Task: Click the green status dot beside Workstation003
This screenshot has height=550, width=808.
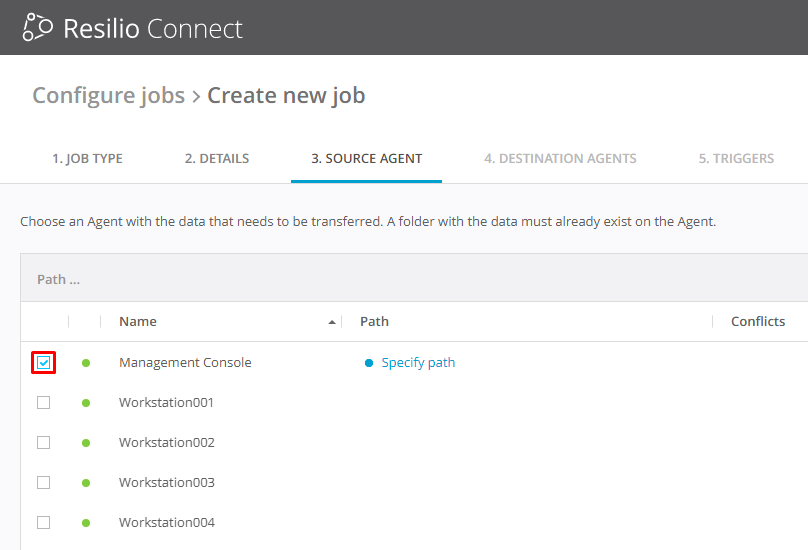Action: pos(86,483)
